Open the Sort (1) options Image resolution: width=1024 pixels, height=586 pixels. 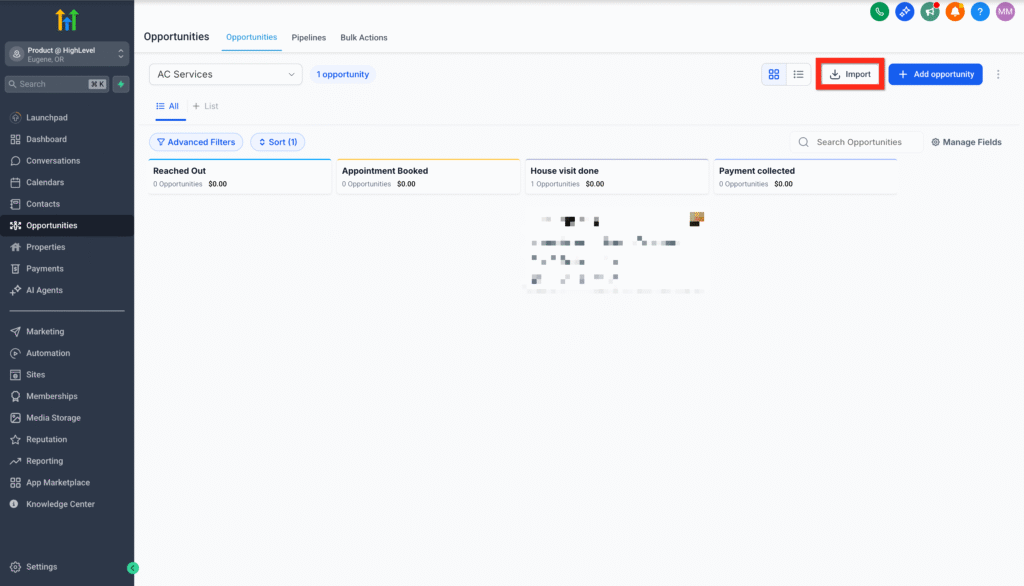[x=278, y=142]
